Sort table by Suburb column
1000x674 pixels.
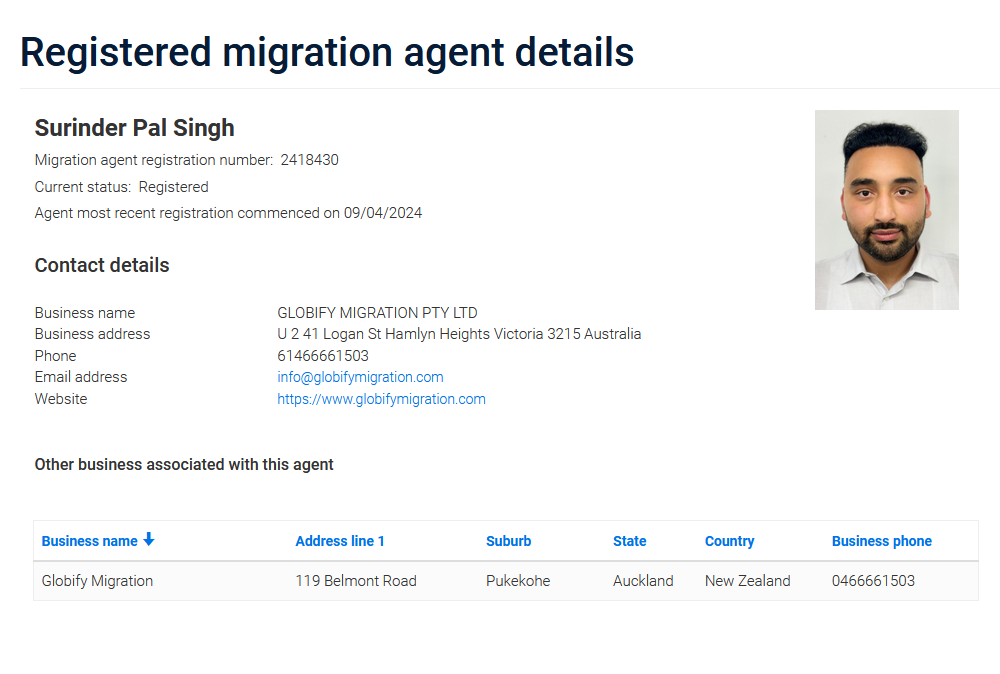pos(508,541)
